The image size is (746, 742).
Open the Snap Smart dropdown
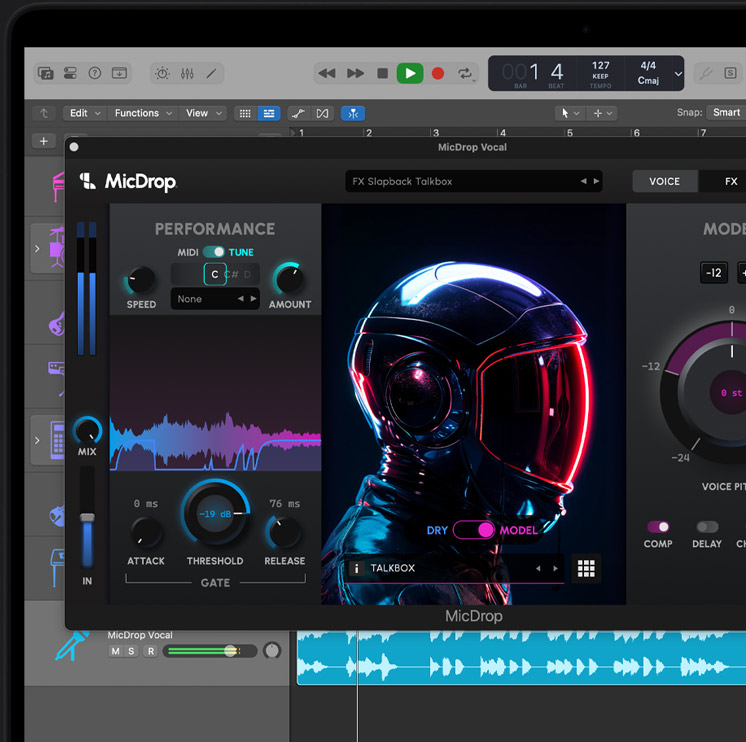(x=726, y=113)
